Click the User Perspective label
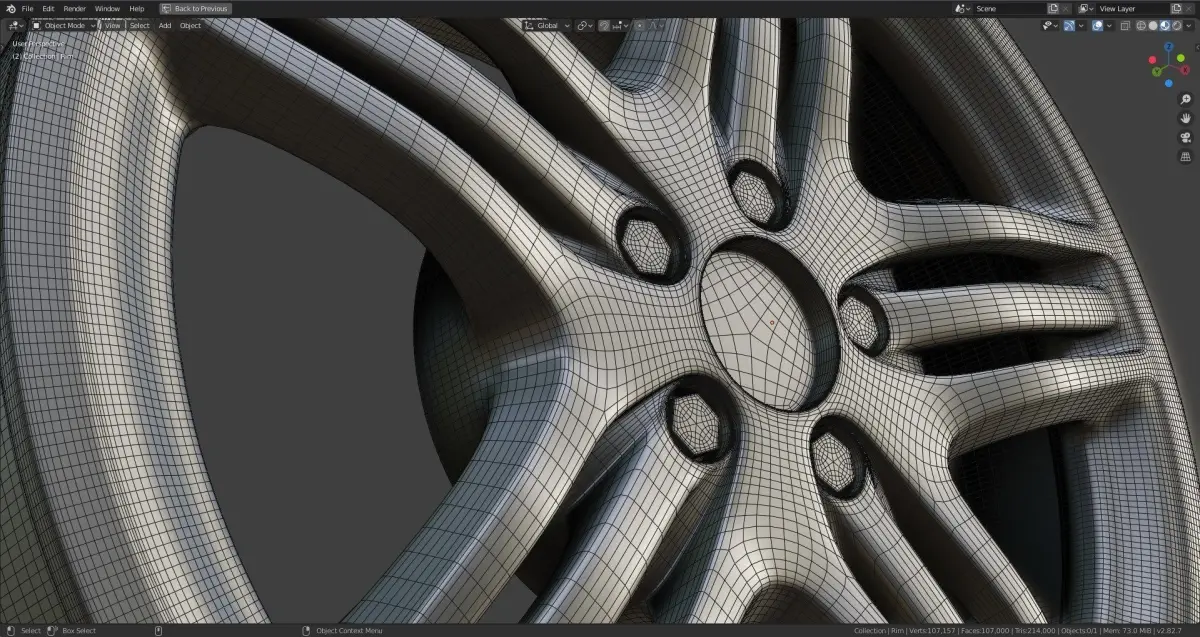This screenshot has height=637, width=1200. point(38,44)
